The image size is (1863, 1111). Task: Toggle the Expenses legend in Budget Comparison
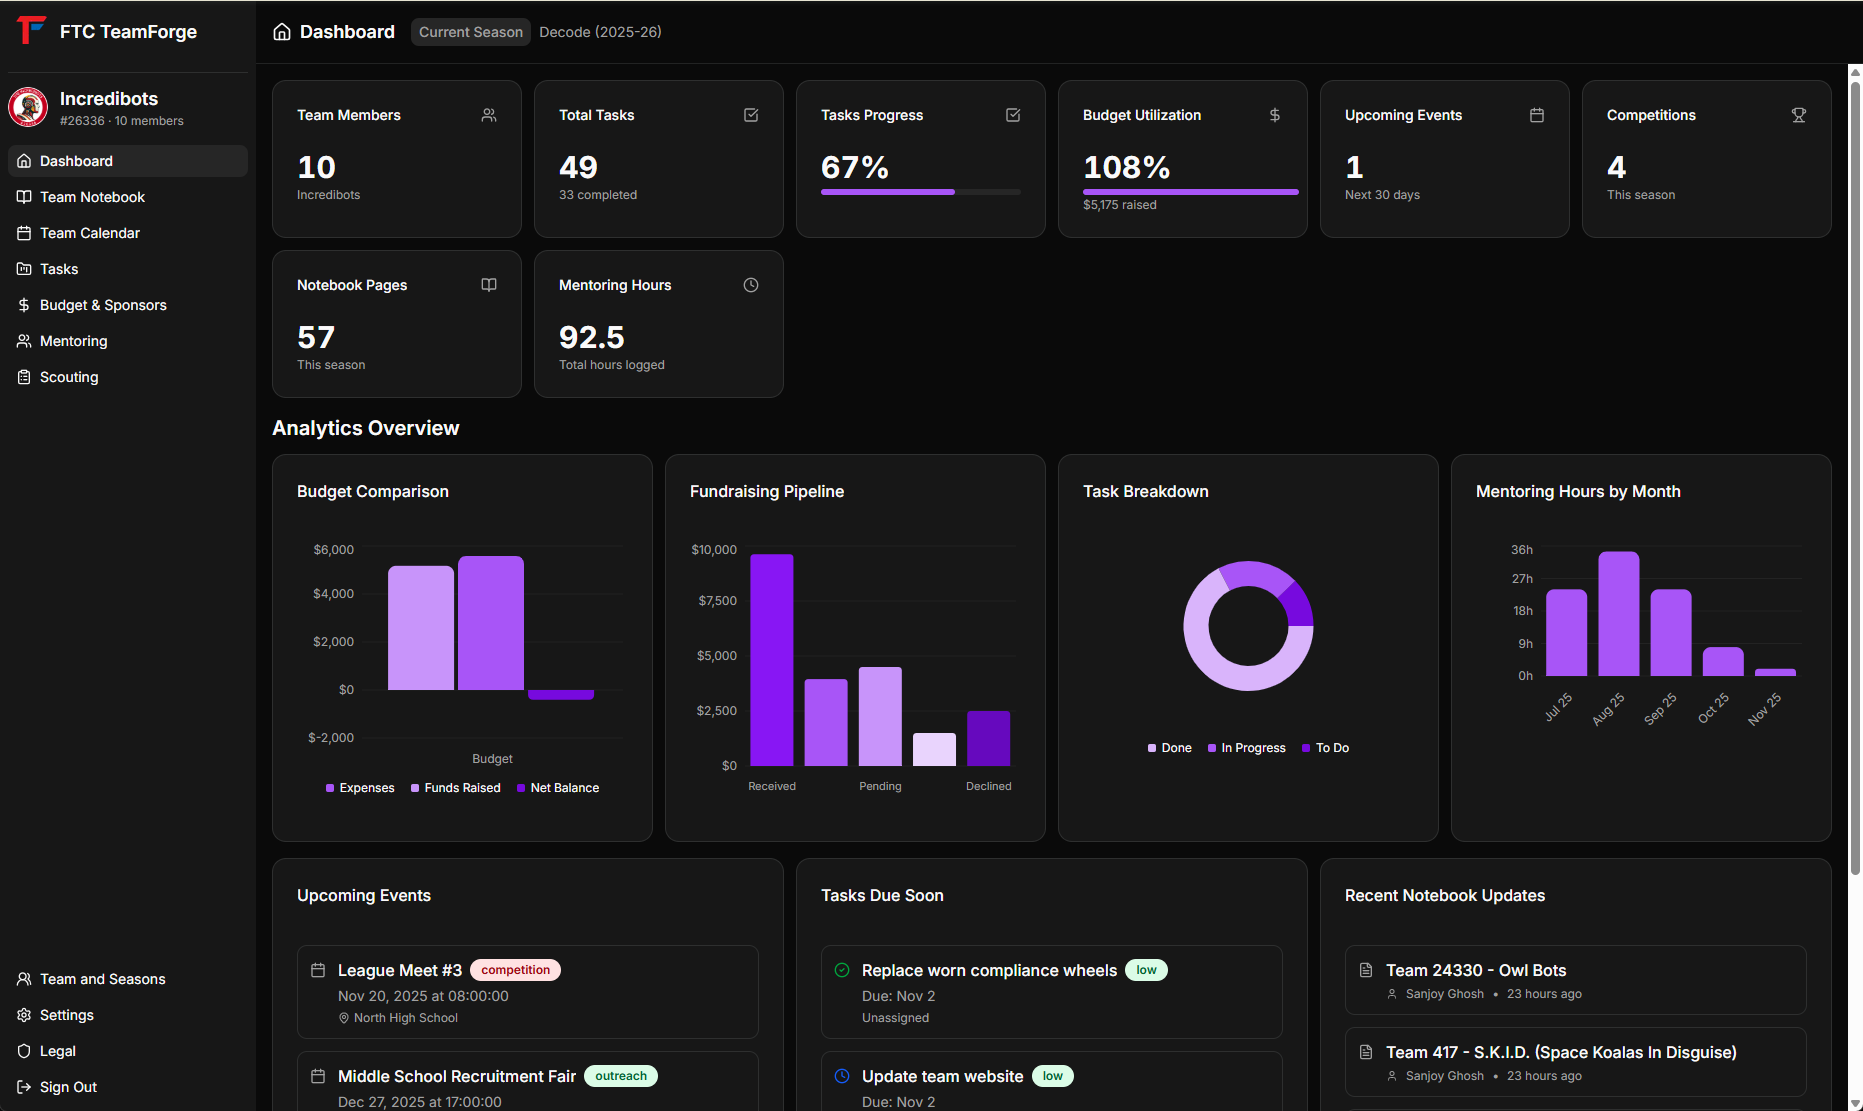coord(359,787)
